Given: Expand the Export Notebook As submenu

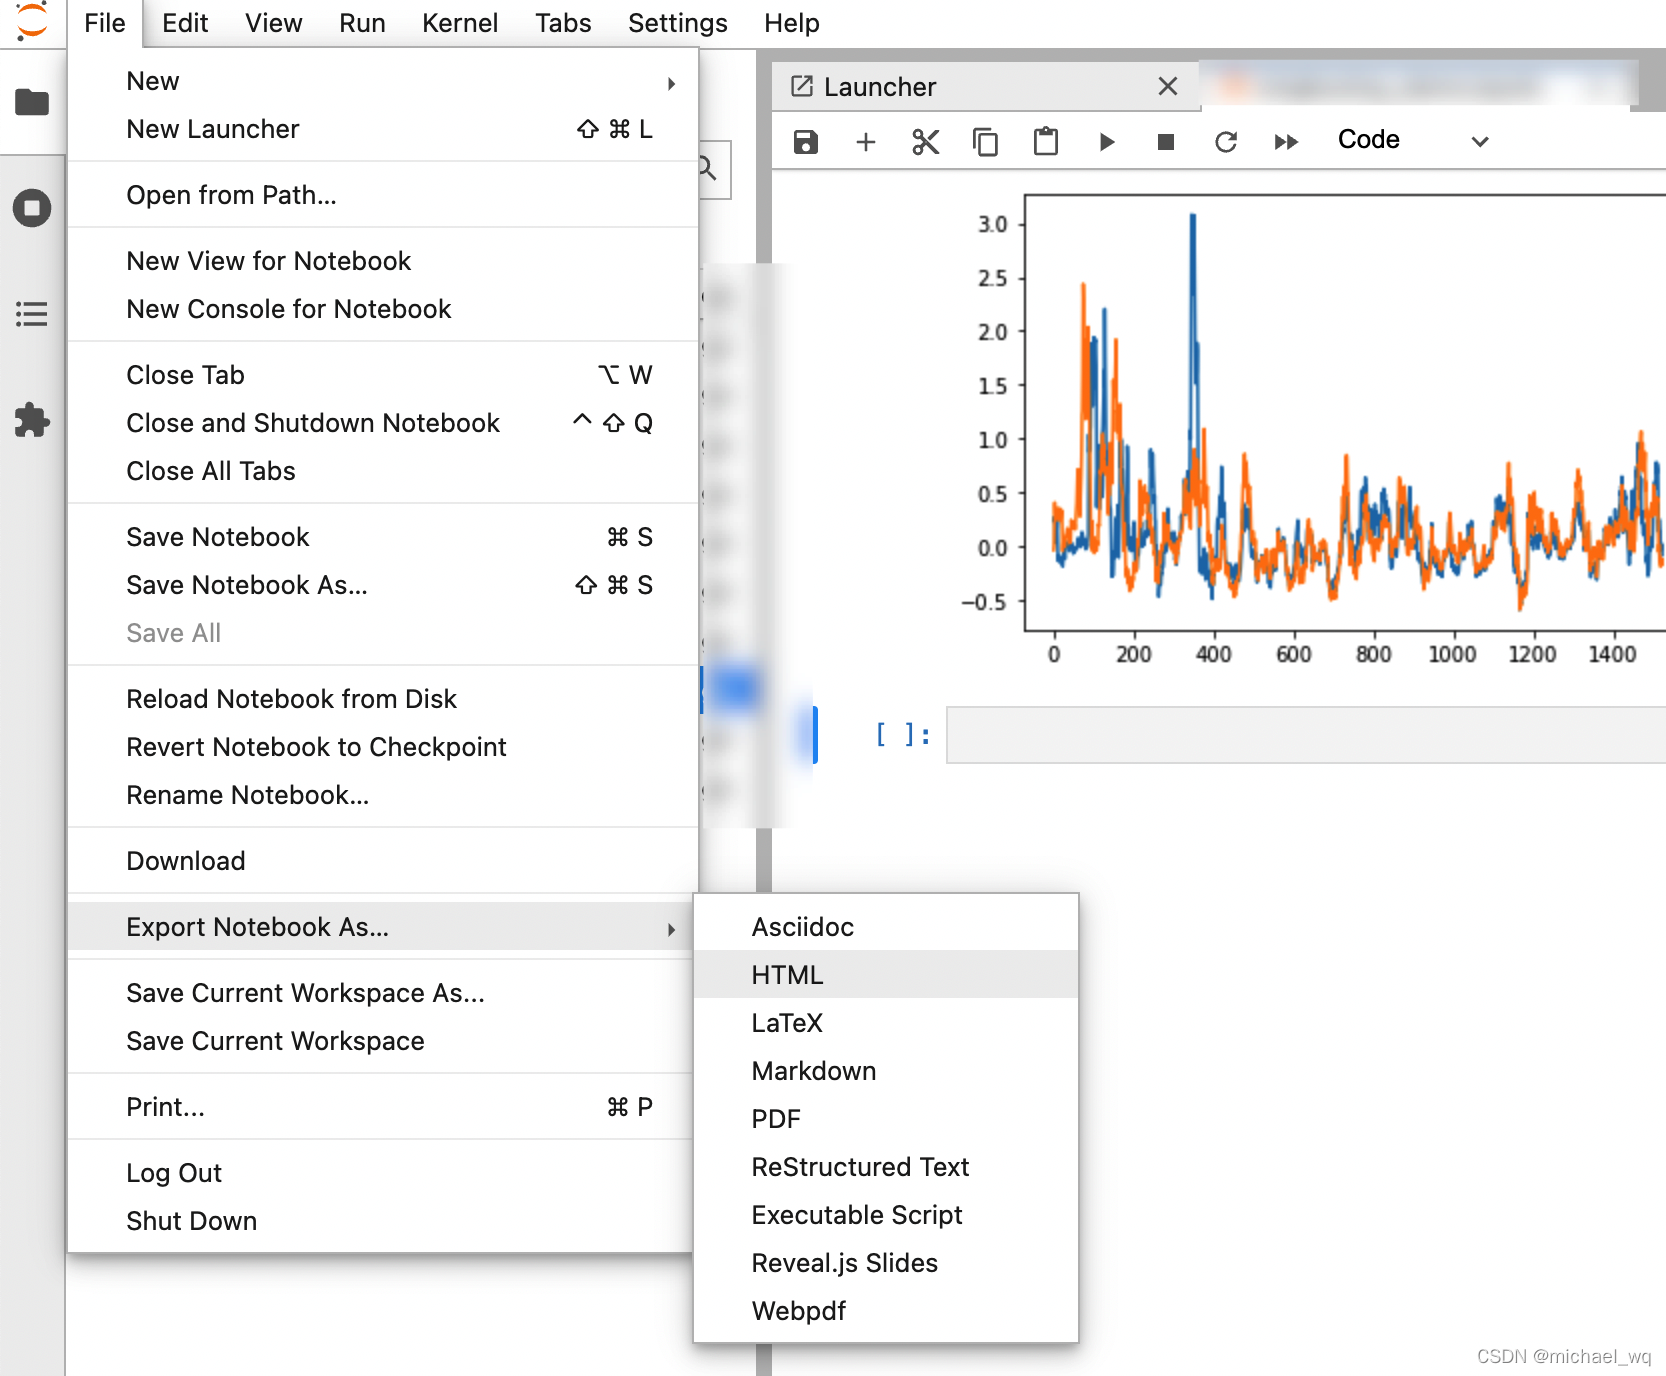Looking at the screenshot, I should click(382, 927).
